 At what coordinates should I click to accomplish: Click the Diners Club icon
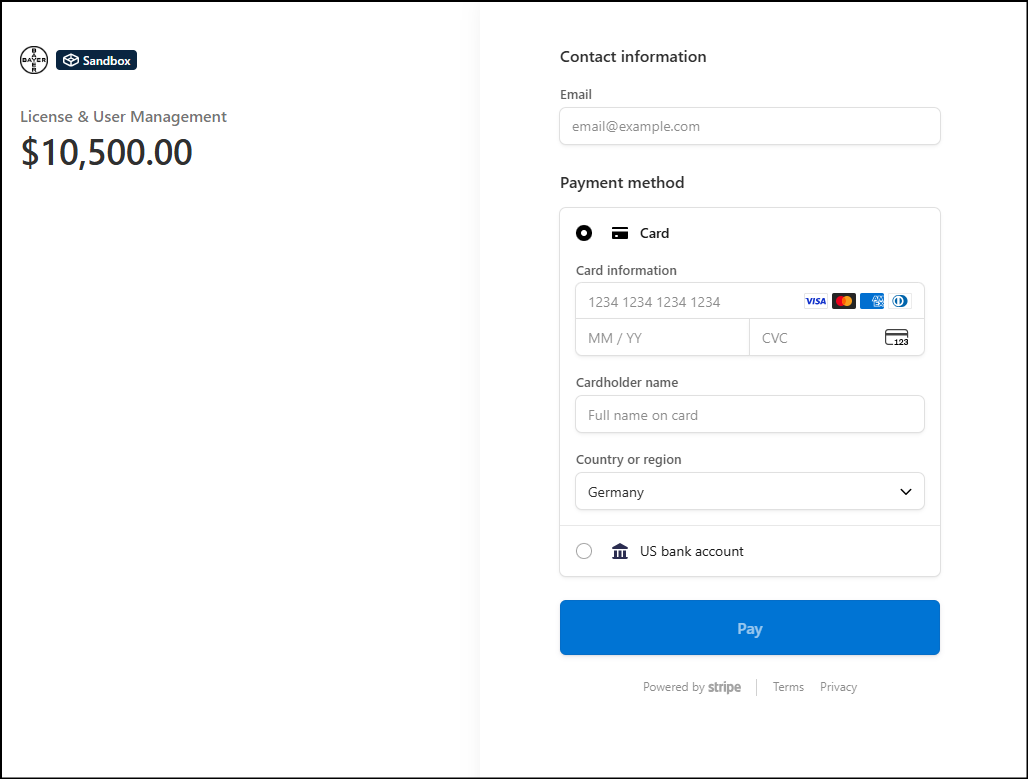point(899,301)
